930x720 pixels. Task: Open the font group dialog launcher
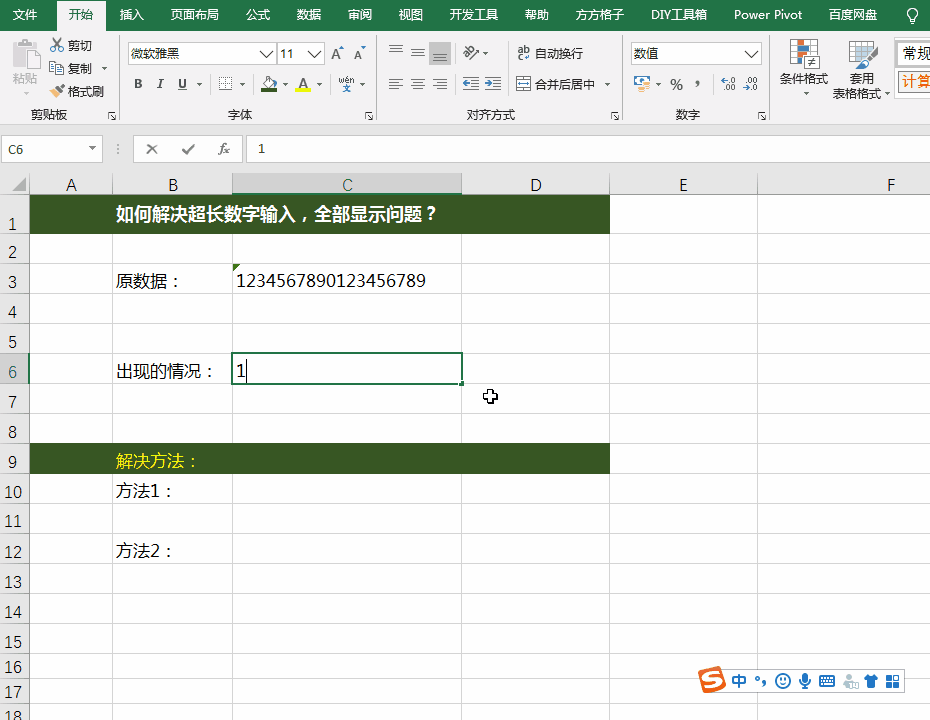click(368, 116)
